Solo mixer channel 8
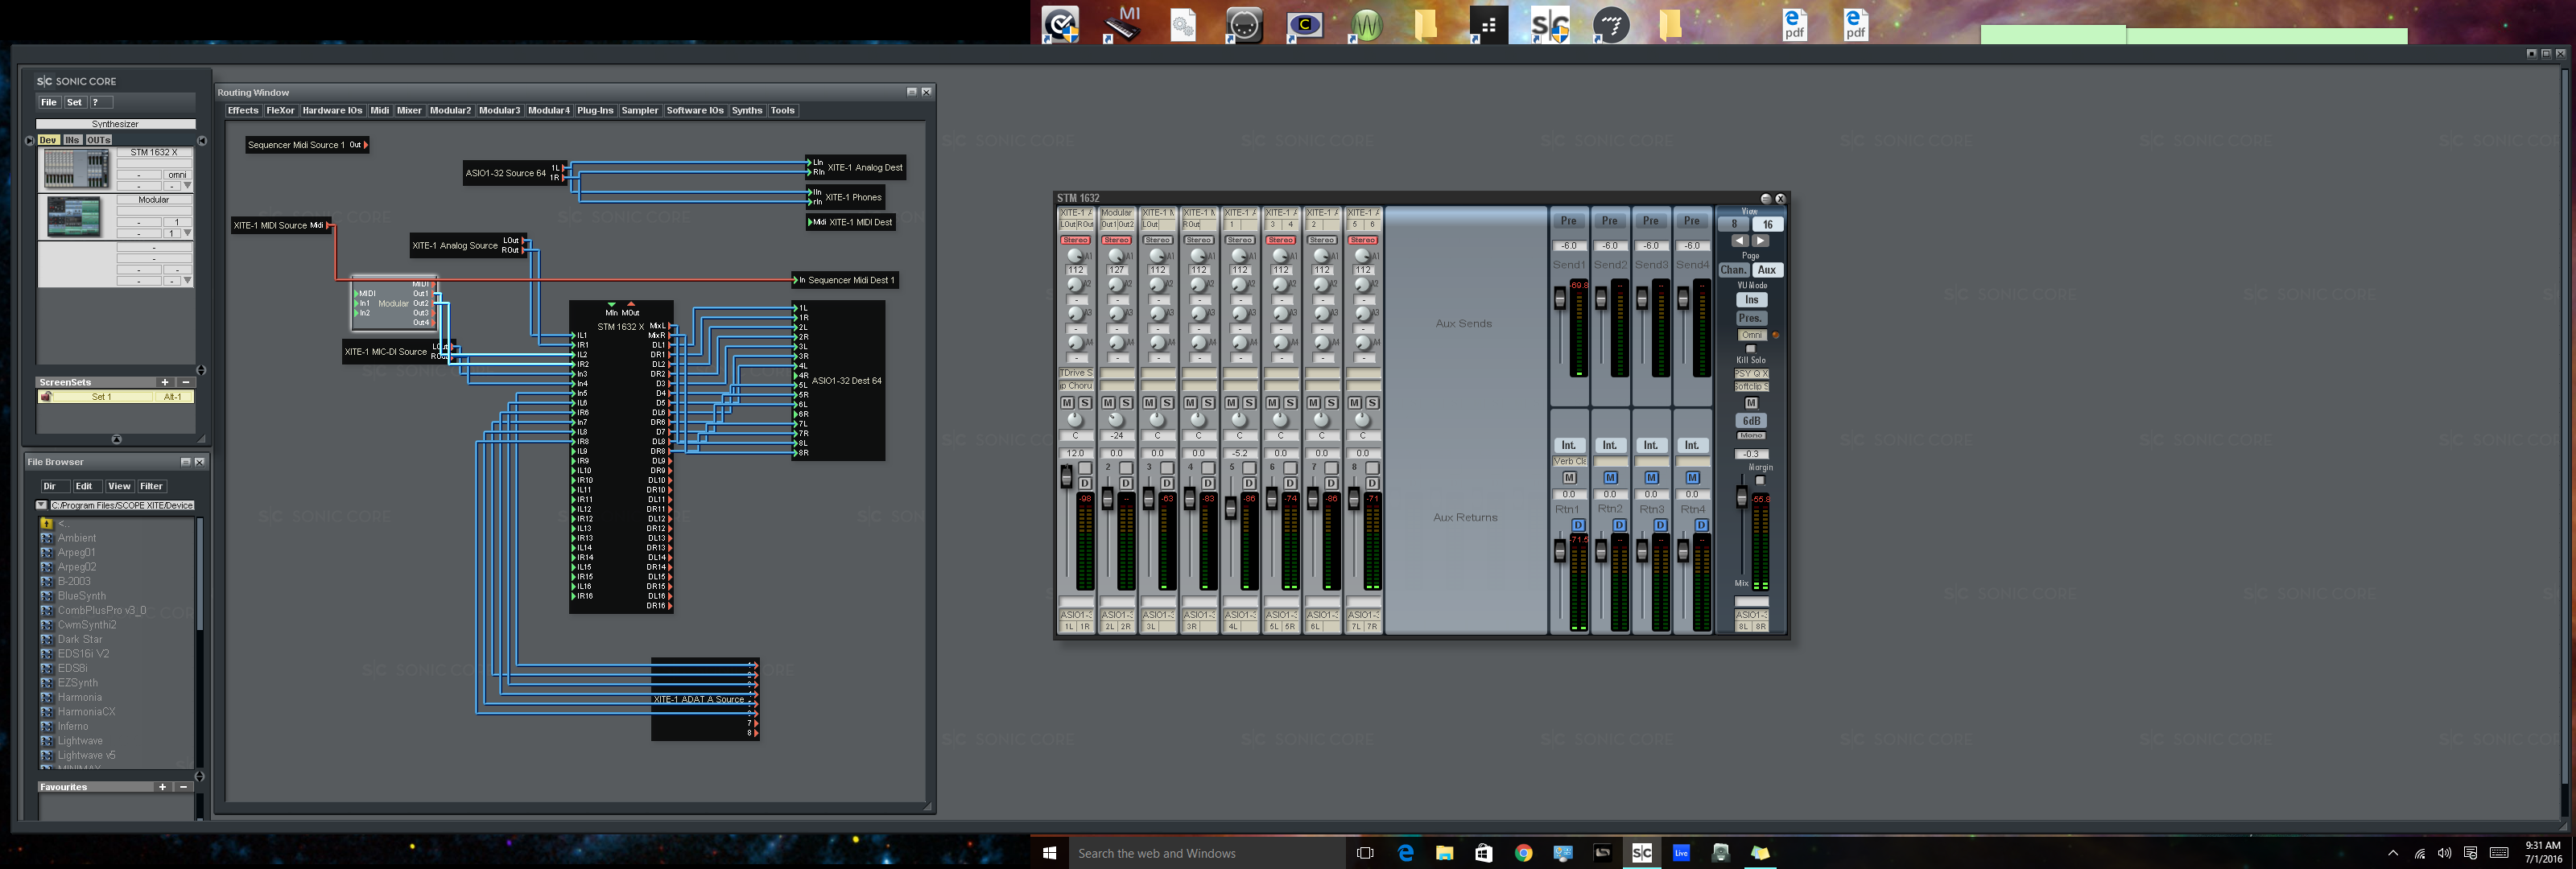The height and width of the screenshot is (869, 2576). [x=1372, y=402]
